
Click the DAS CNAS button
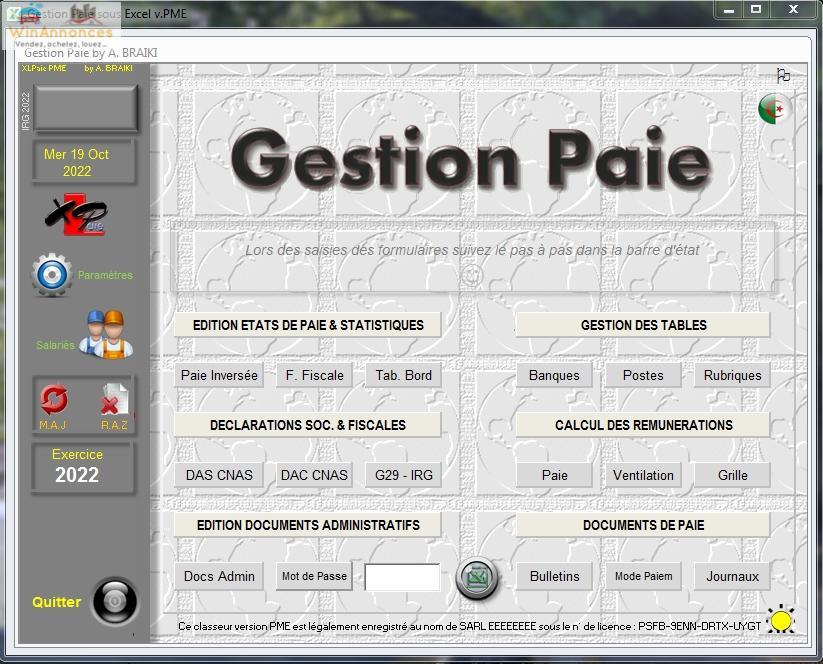[x=219, y=475]
